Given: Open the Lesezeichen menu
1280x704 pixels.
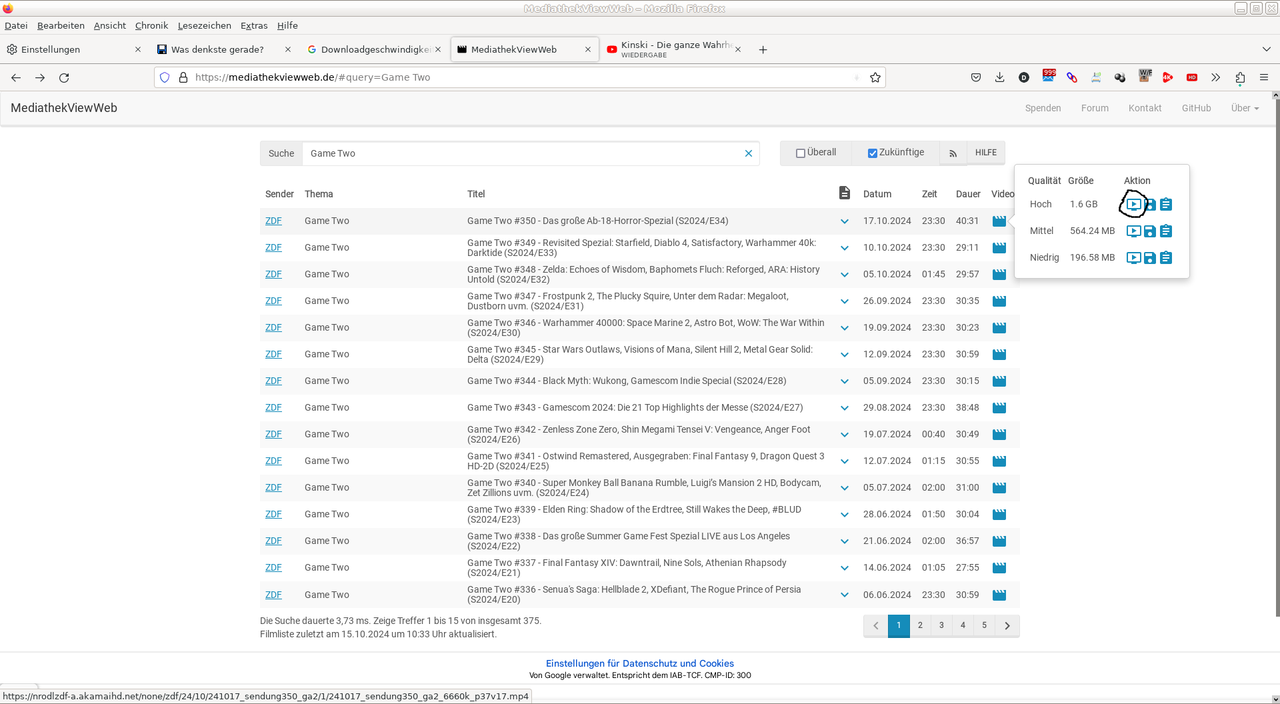Looking at the screenshot, I should click(204, 25).
